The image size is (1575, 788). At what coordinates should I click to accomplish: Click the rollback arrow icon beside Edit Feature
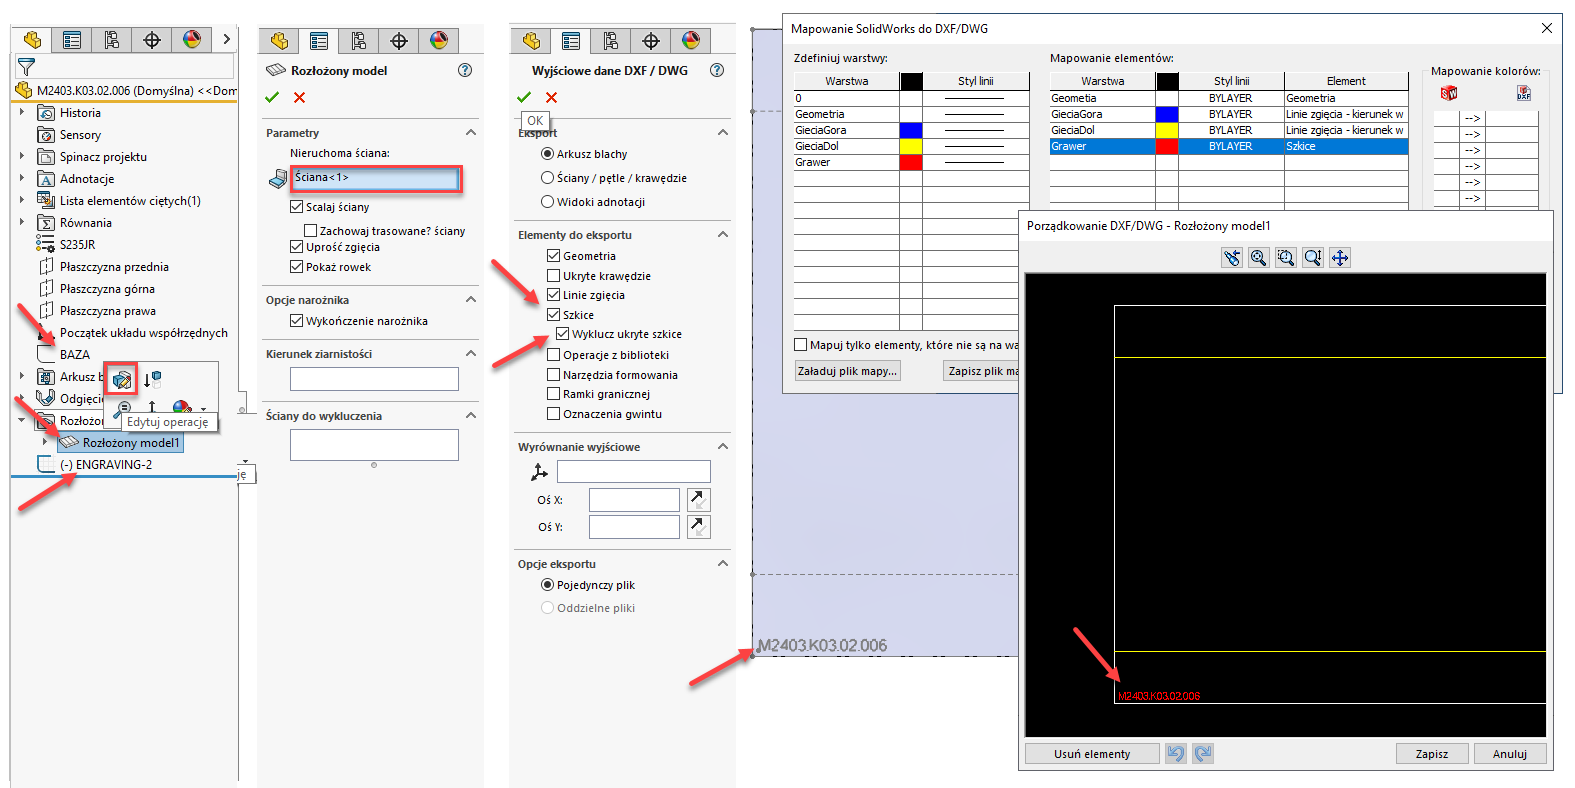(x=152, y=379)
